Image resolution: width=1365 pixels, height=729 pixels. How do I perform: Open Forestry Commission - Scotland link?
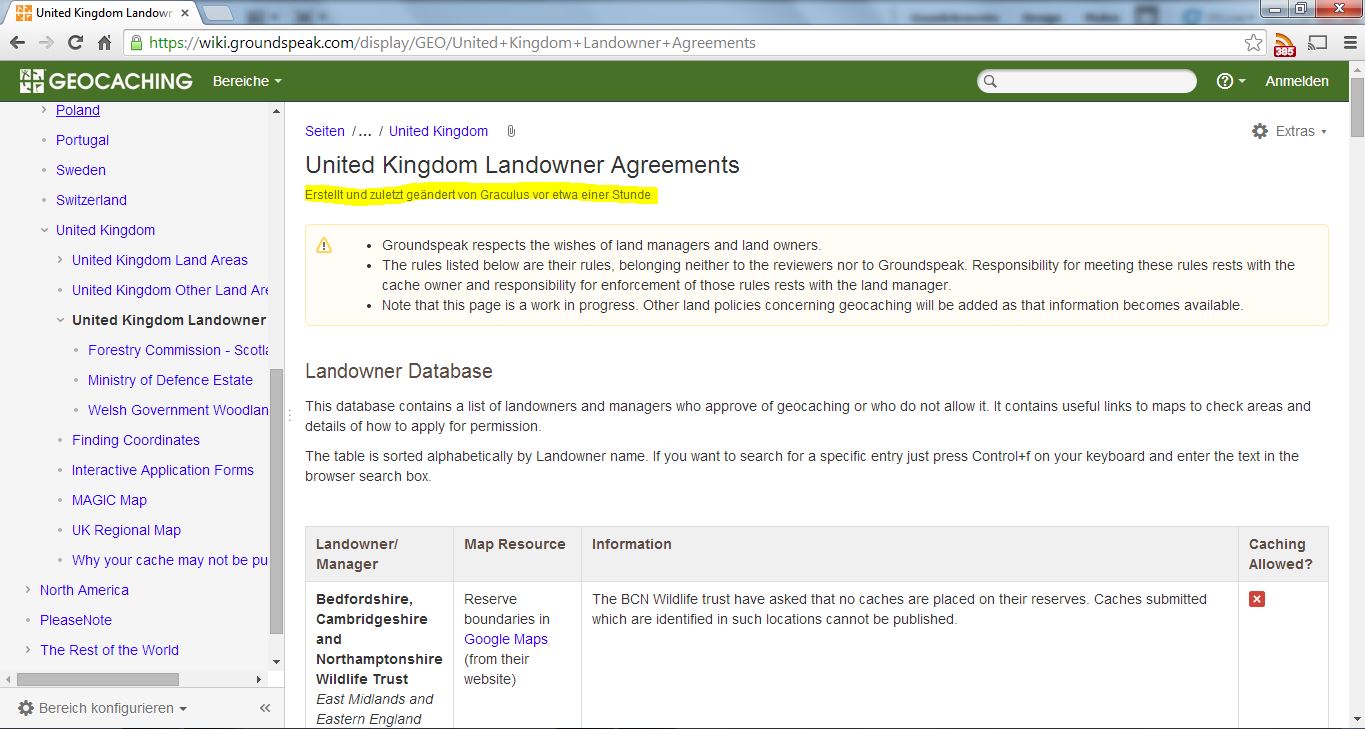[178, 350]
